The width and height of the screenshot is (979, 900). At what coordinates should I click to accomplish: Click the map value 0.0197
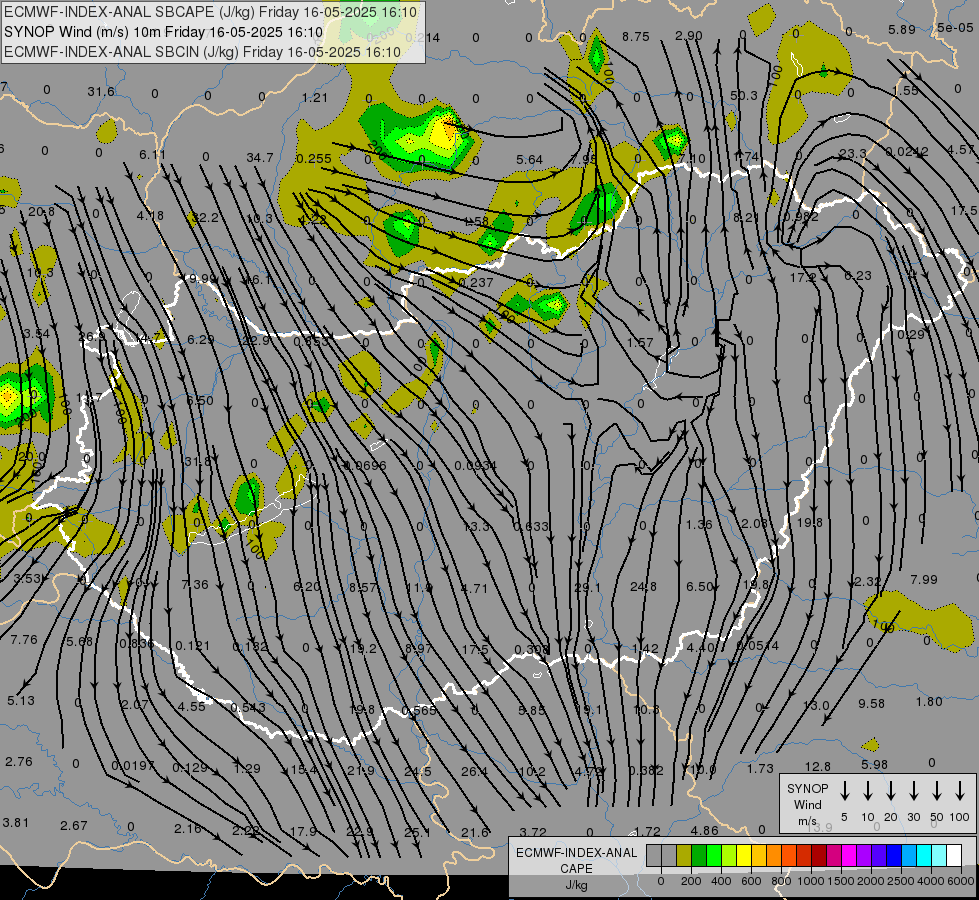tap(133, 766)
